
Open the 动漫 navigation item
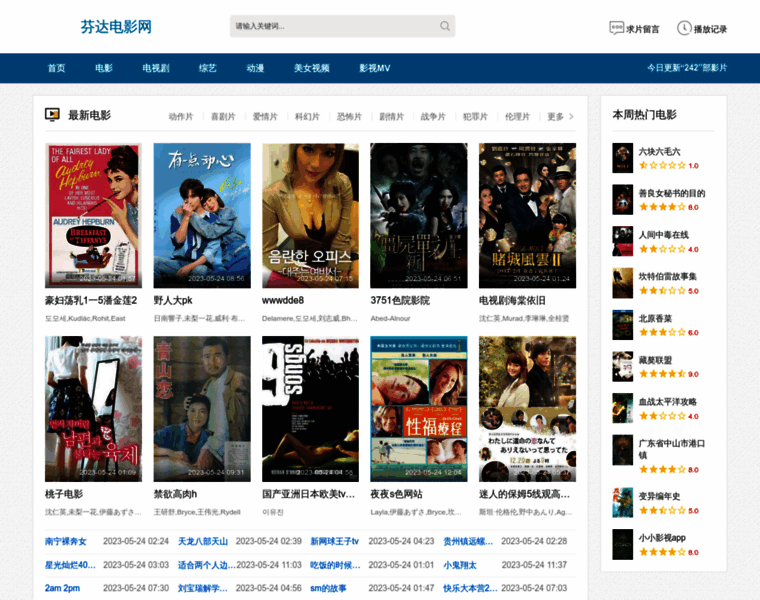[255, 68]
